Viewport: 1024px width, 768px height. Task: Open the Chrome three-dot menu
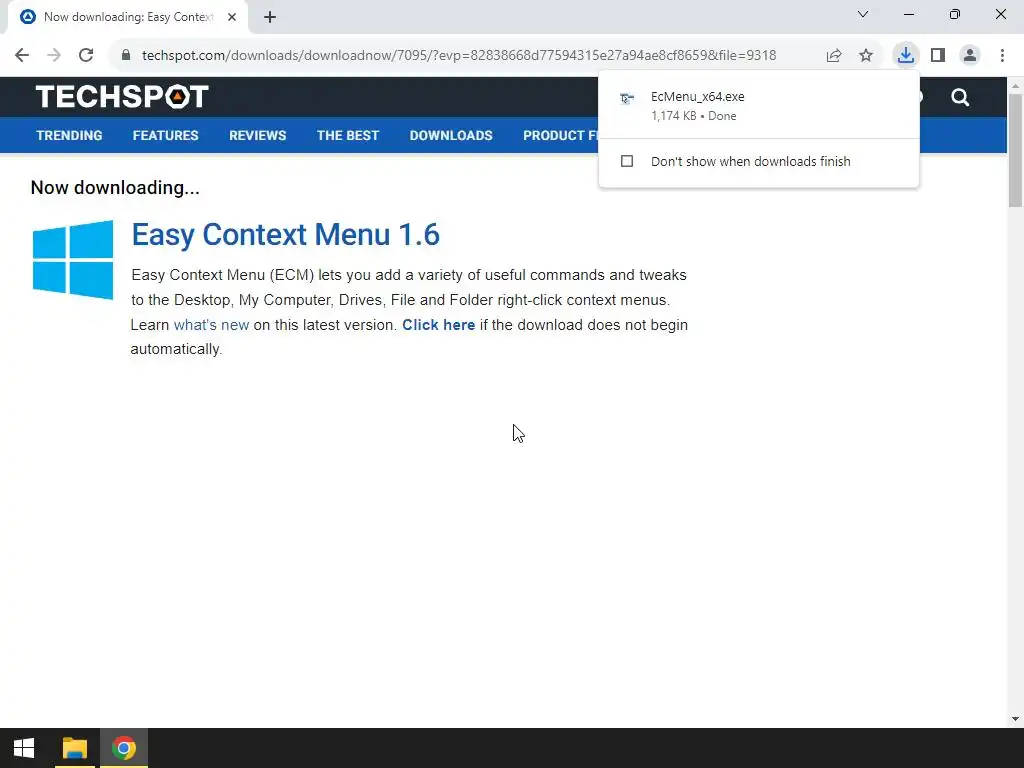1002,55
